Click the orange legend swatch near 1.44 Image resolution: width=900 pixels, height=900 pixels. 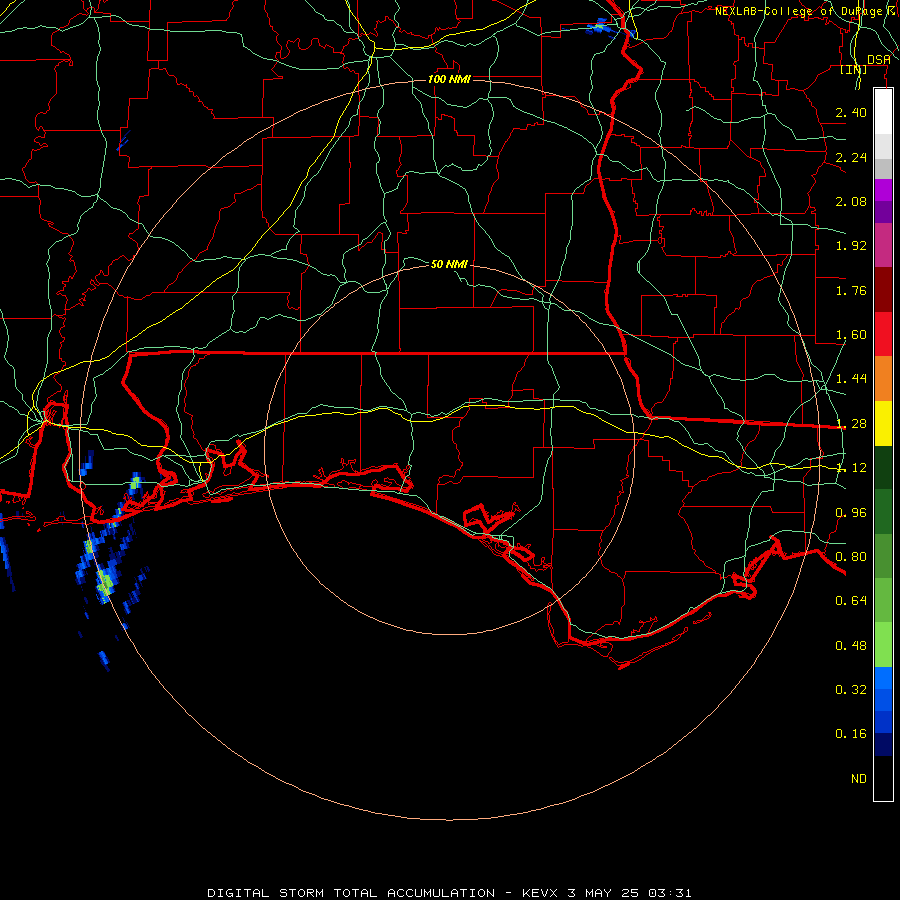(883, 379)
